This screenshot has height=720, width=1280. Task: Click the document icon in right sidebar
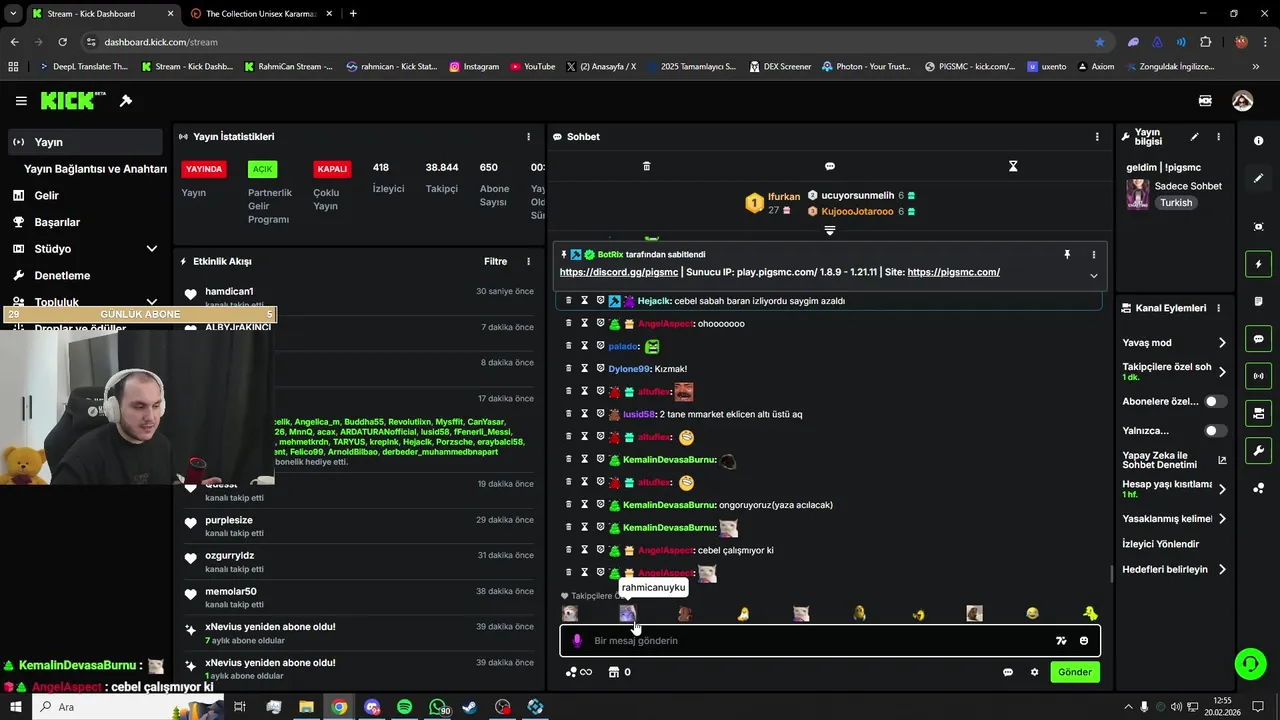1258,301
